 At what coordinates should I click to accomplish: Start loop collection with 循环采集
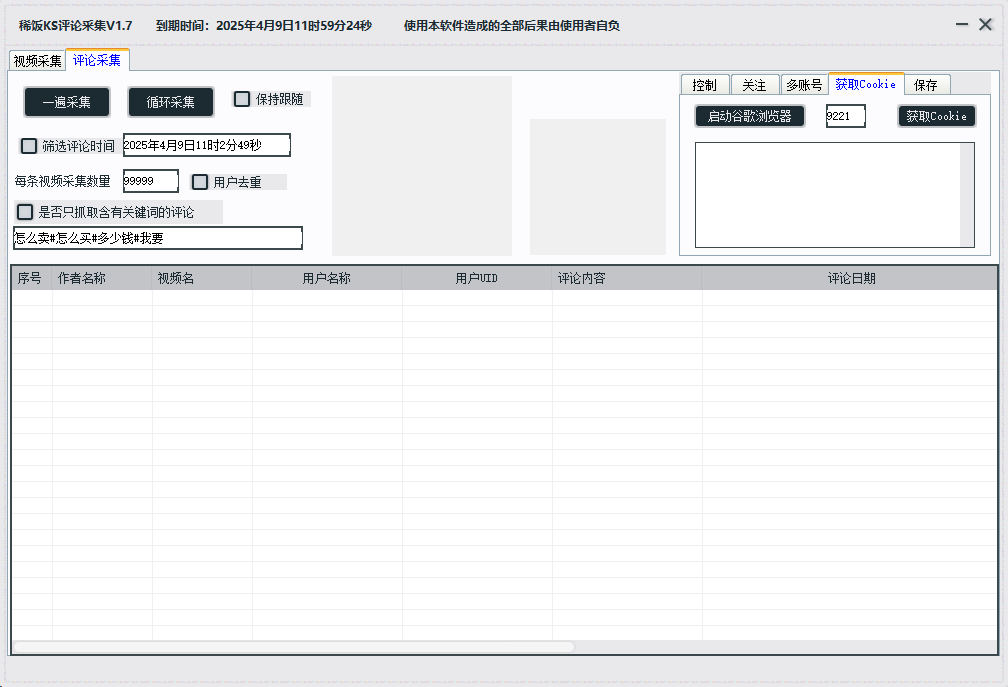(171, 102)
